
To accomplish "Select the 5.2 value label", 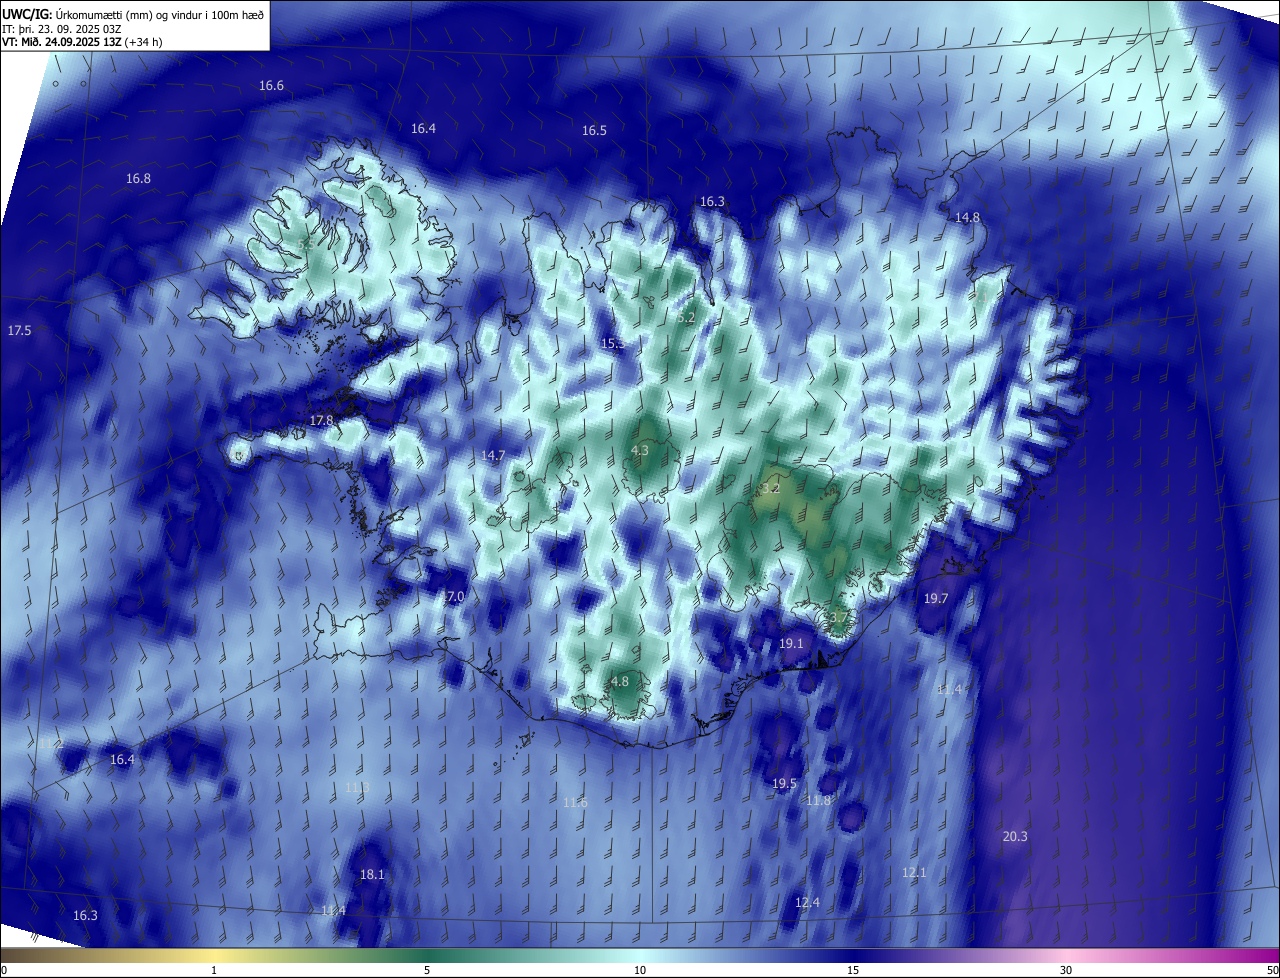I will 685,318.
